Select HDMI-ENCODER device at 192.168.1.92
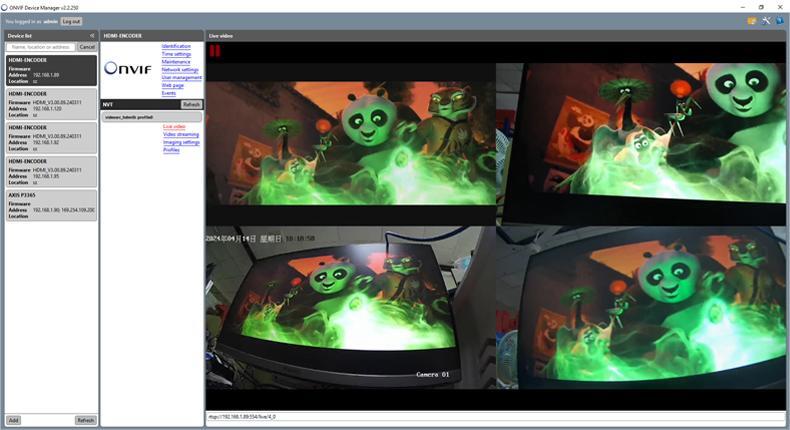This screenshot has width=790, height=430. coord(51,138)
